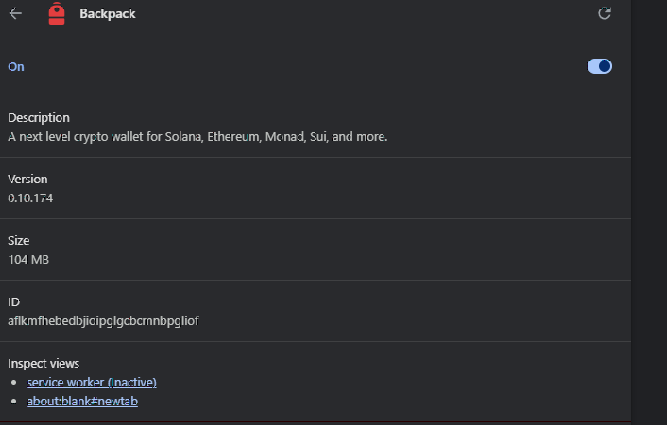Open the service worker (Inactive) link
Screen dimensions: 667x425
(92, 382)
